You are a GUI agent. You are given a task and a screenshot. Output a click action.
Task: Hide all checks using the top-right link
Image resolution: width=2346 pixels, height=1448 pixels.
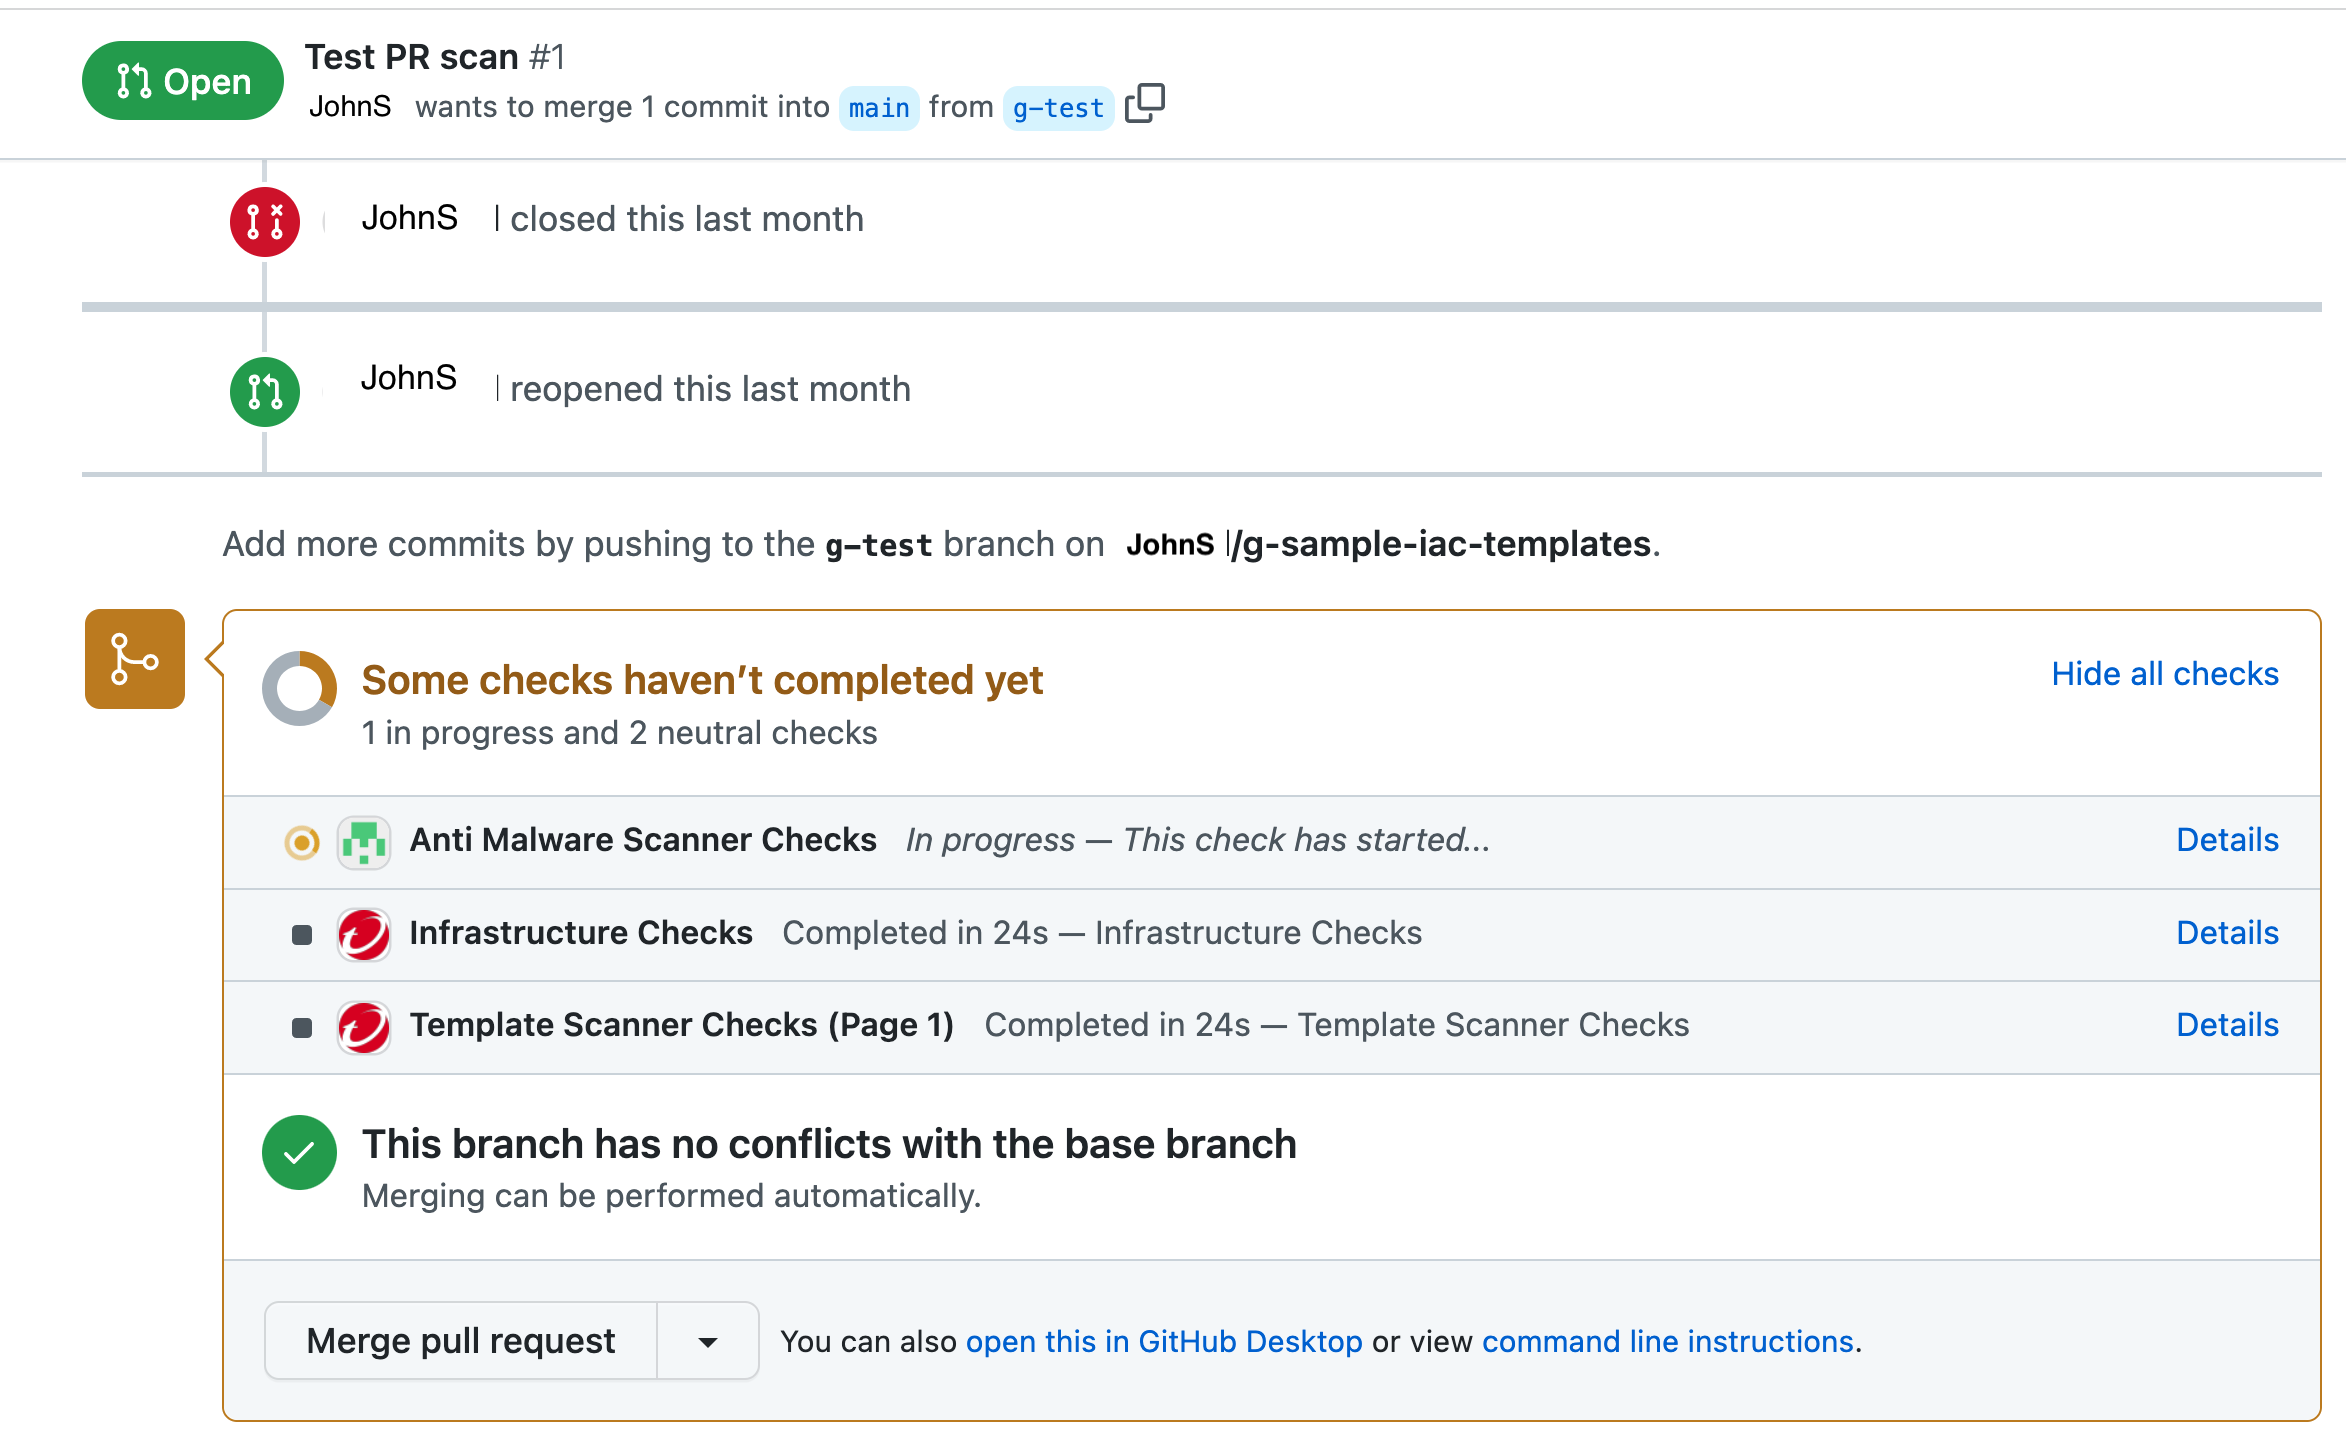click(x=2163, y=674)
